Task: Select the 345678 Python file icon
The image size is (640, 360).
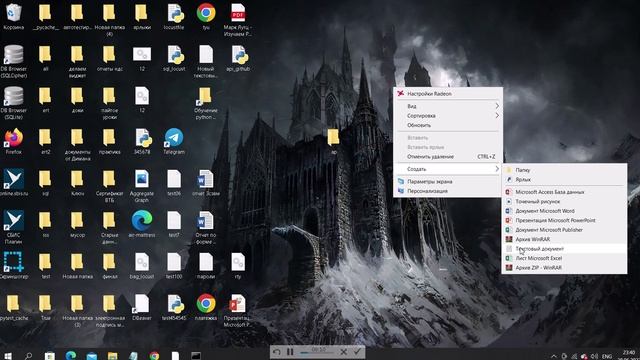Action: [x=142, y=141]
